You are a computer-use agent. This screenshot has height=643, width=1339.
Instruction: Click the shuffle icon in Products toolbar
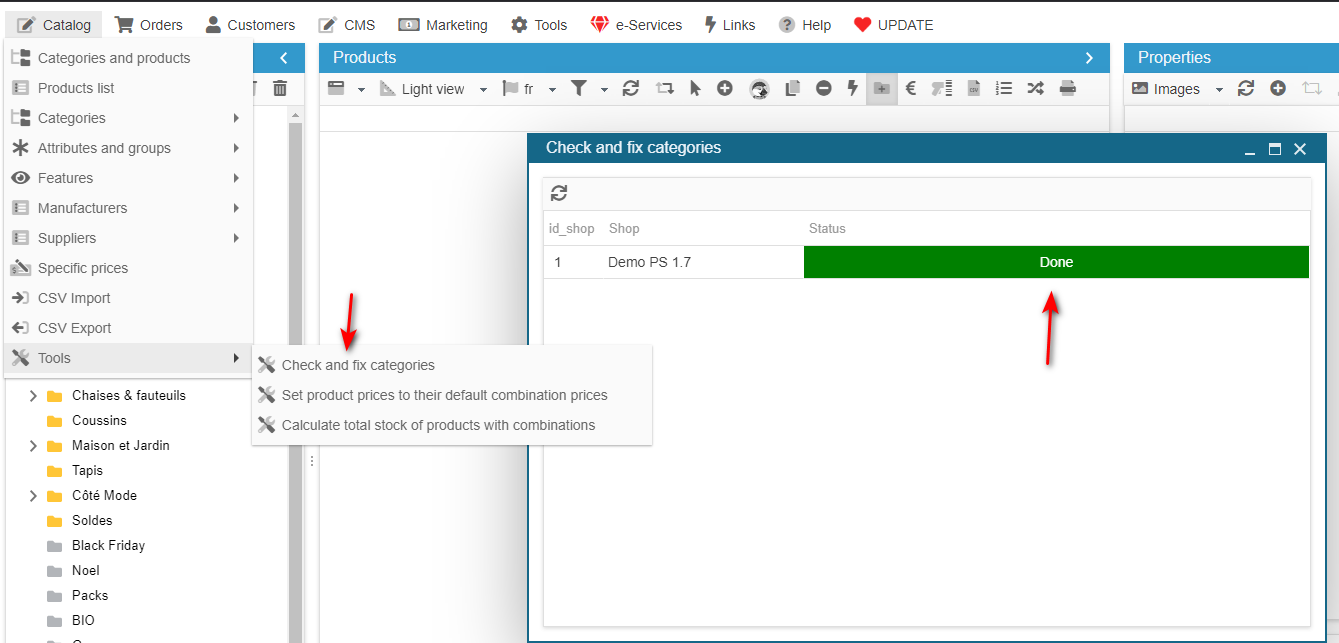click(1035, 89)
